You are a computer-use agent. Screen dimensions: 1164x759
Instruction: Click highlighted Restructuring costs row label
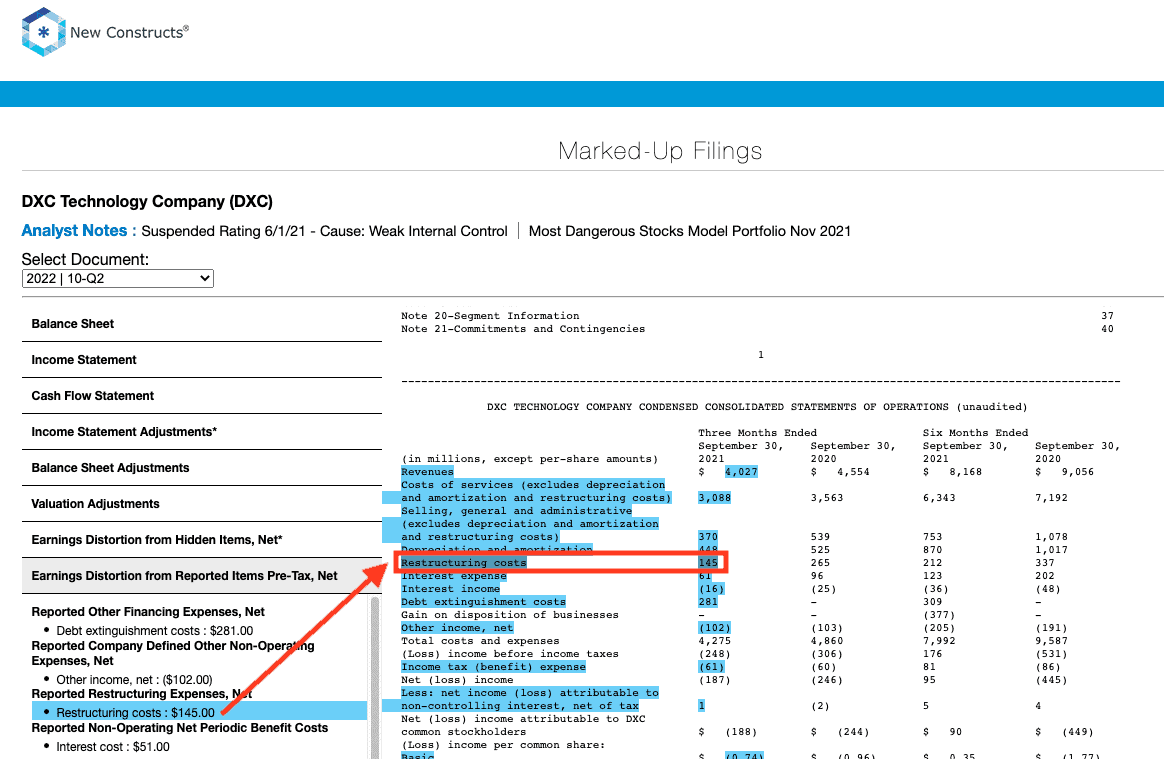[x=463, y=562]
